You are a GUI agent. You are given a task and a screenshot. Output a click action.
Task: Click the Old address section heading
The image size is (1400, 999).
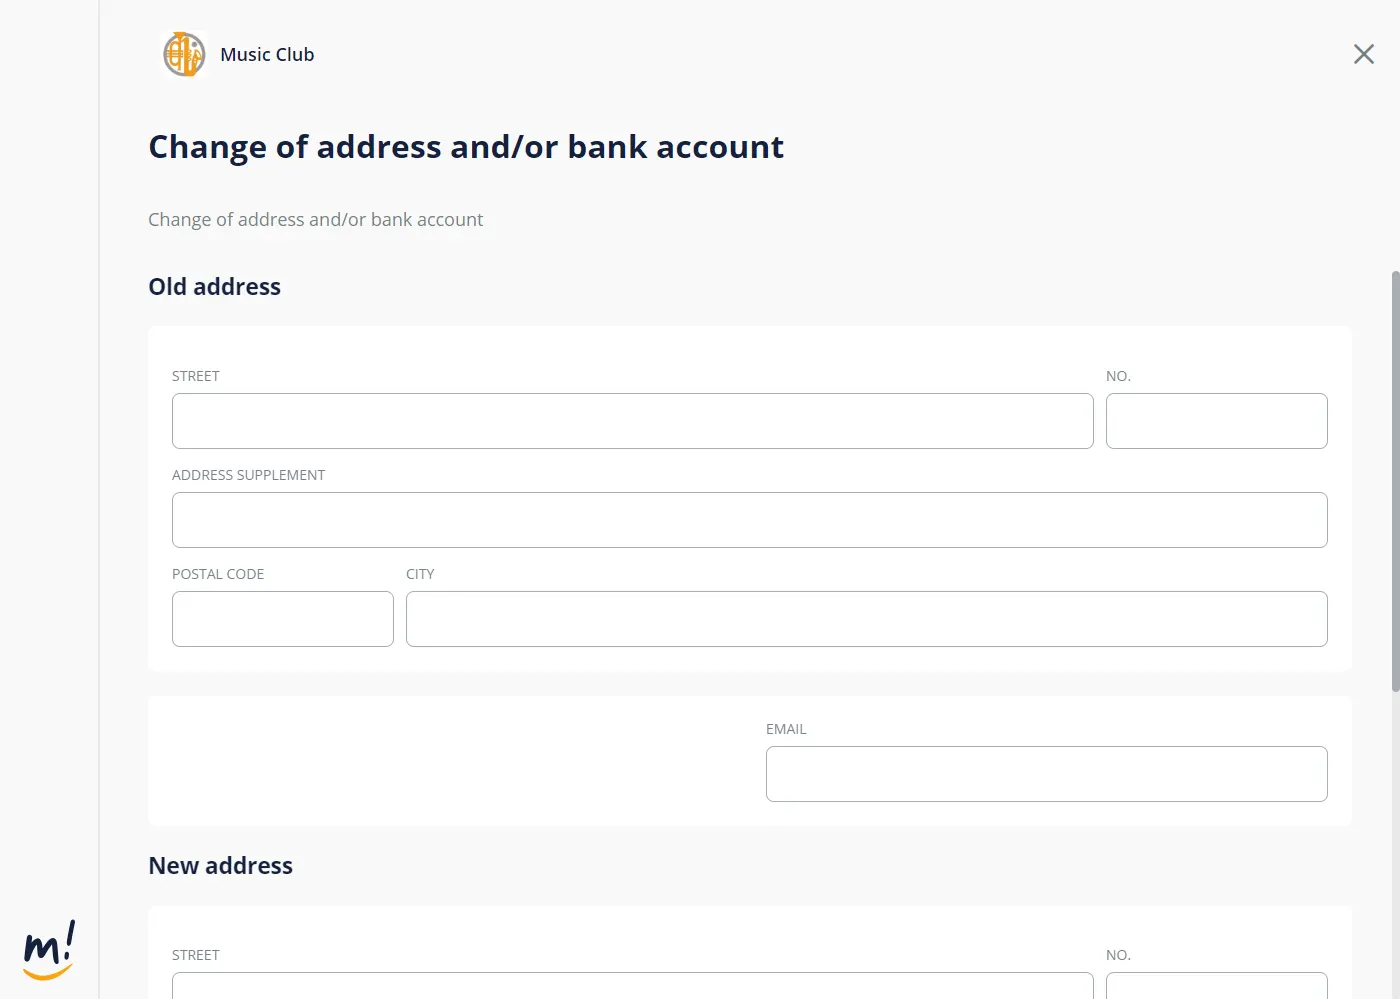click(214, 287)
